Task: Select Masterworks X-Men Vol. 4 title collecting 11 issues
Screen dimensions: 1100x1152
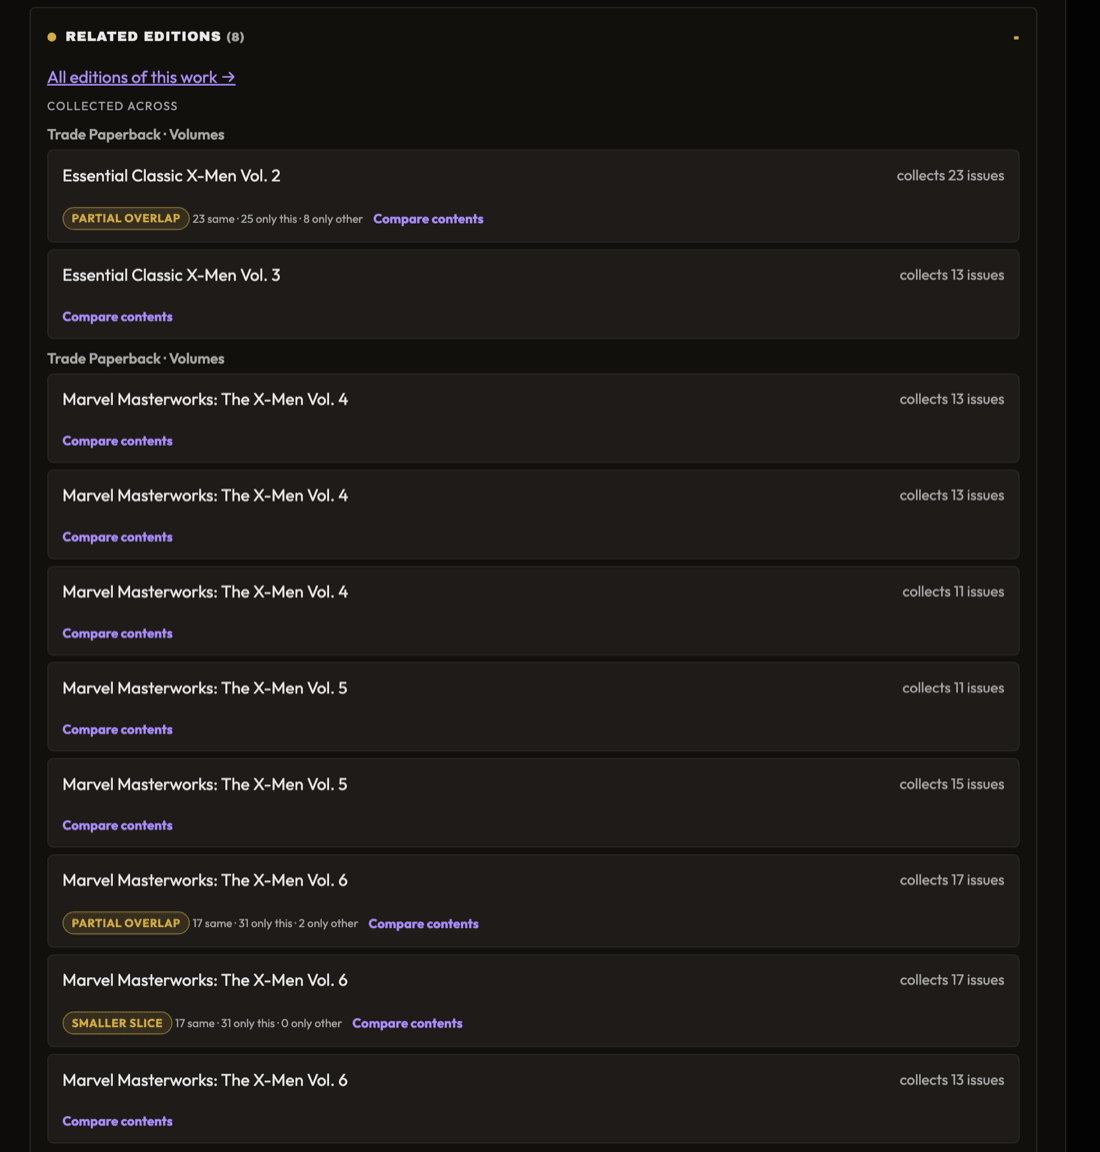Action: coord(205,591)
